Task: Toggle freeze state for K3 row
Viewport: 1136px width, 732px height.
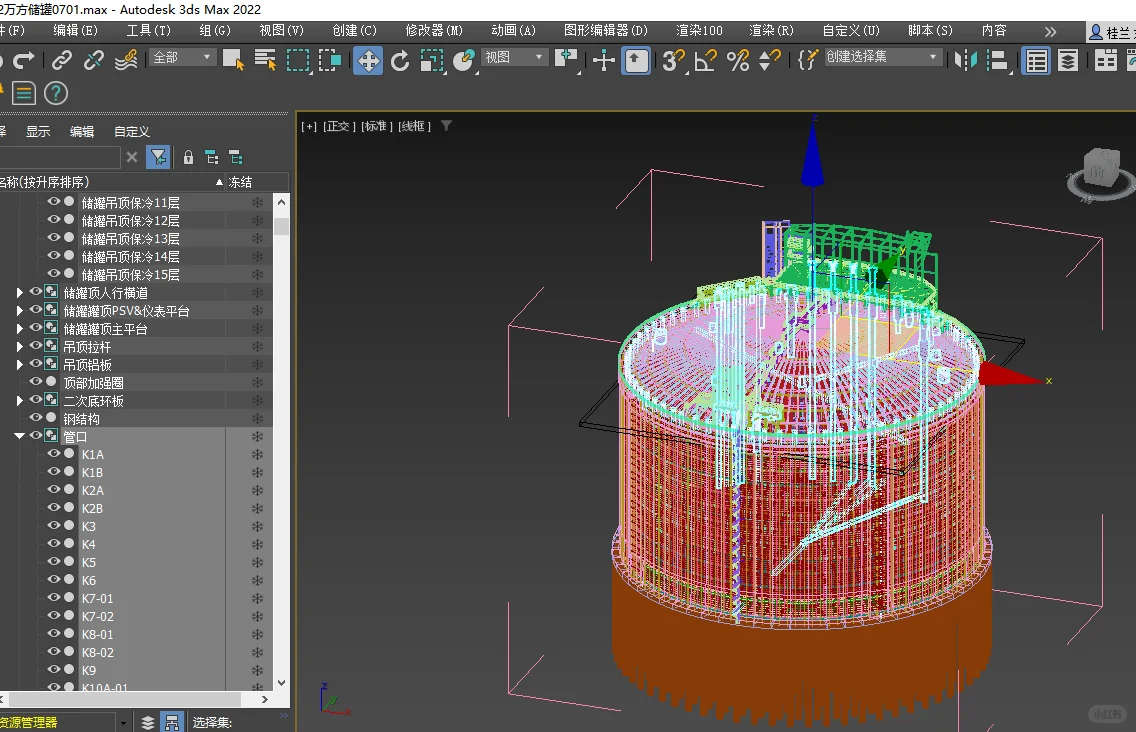Action: (x=257, y=526)
